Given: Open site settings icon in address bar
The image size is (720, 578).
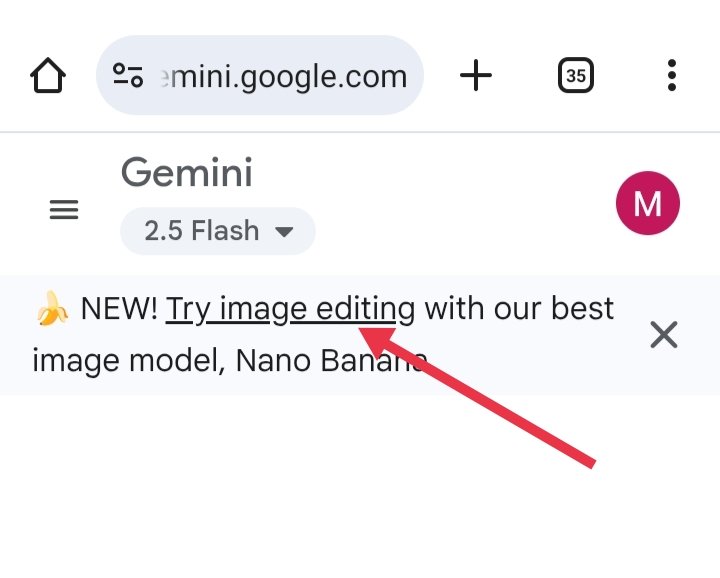Looking at the screenshot, I should (x=128, y=75).
